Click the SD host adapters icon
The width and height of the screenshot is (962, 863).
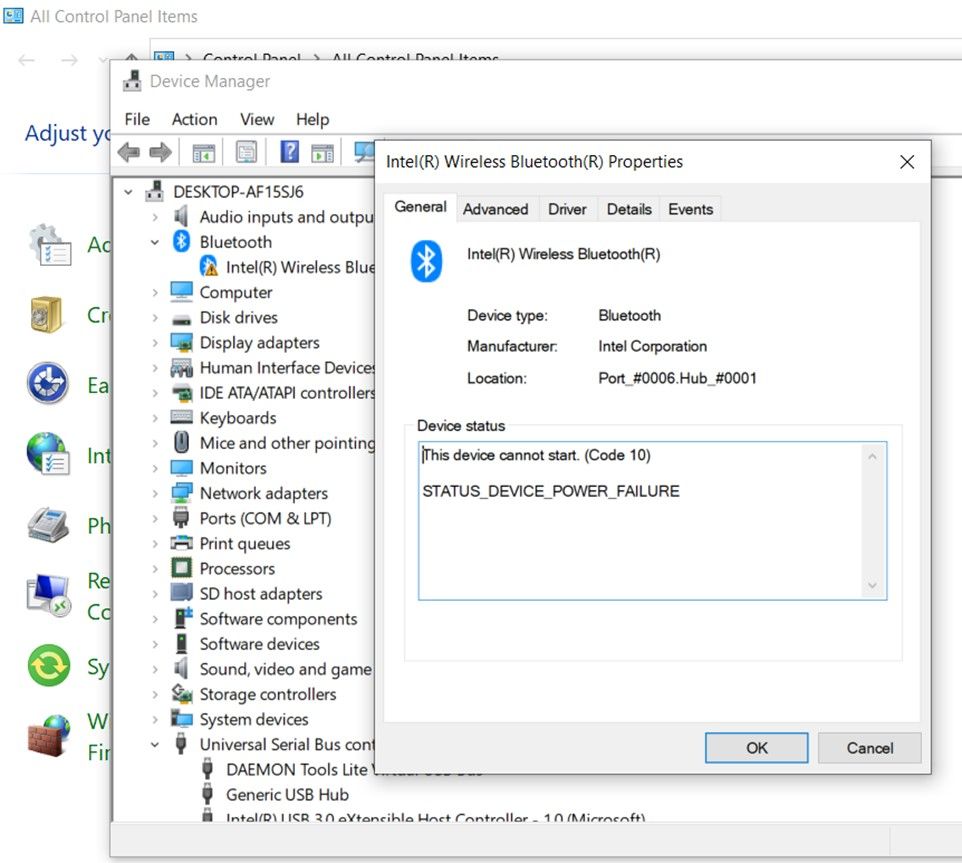click(182, 593)
